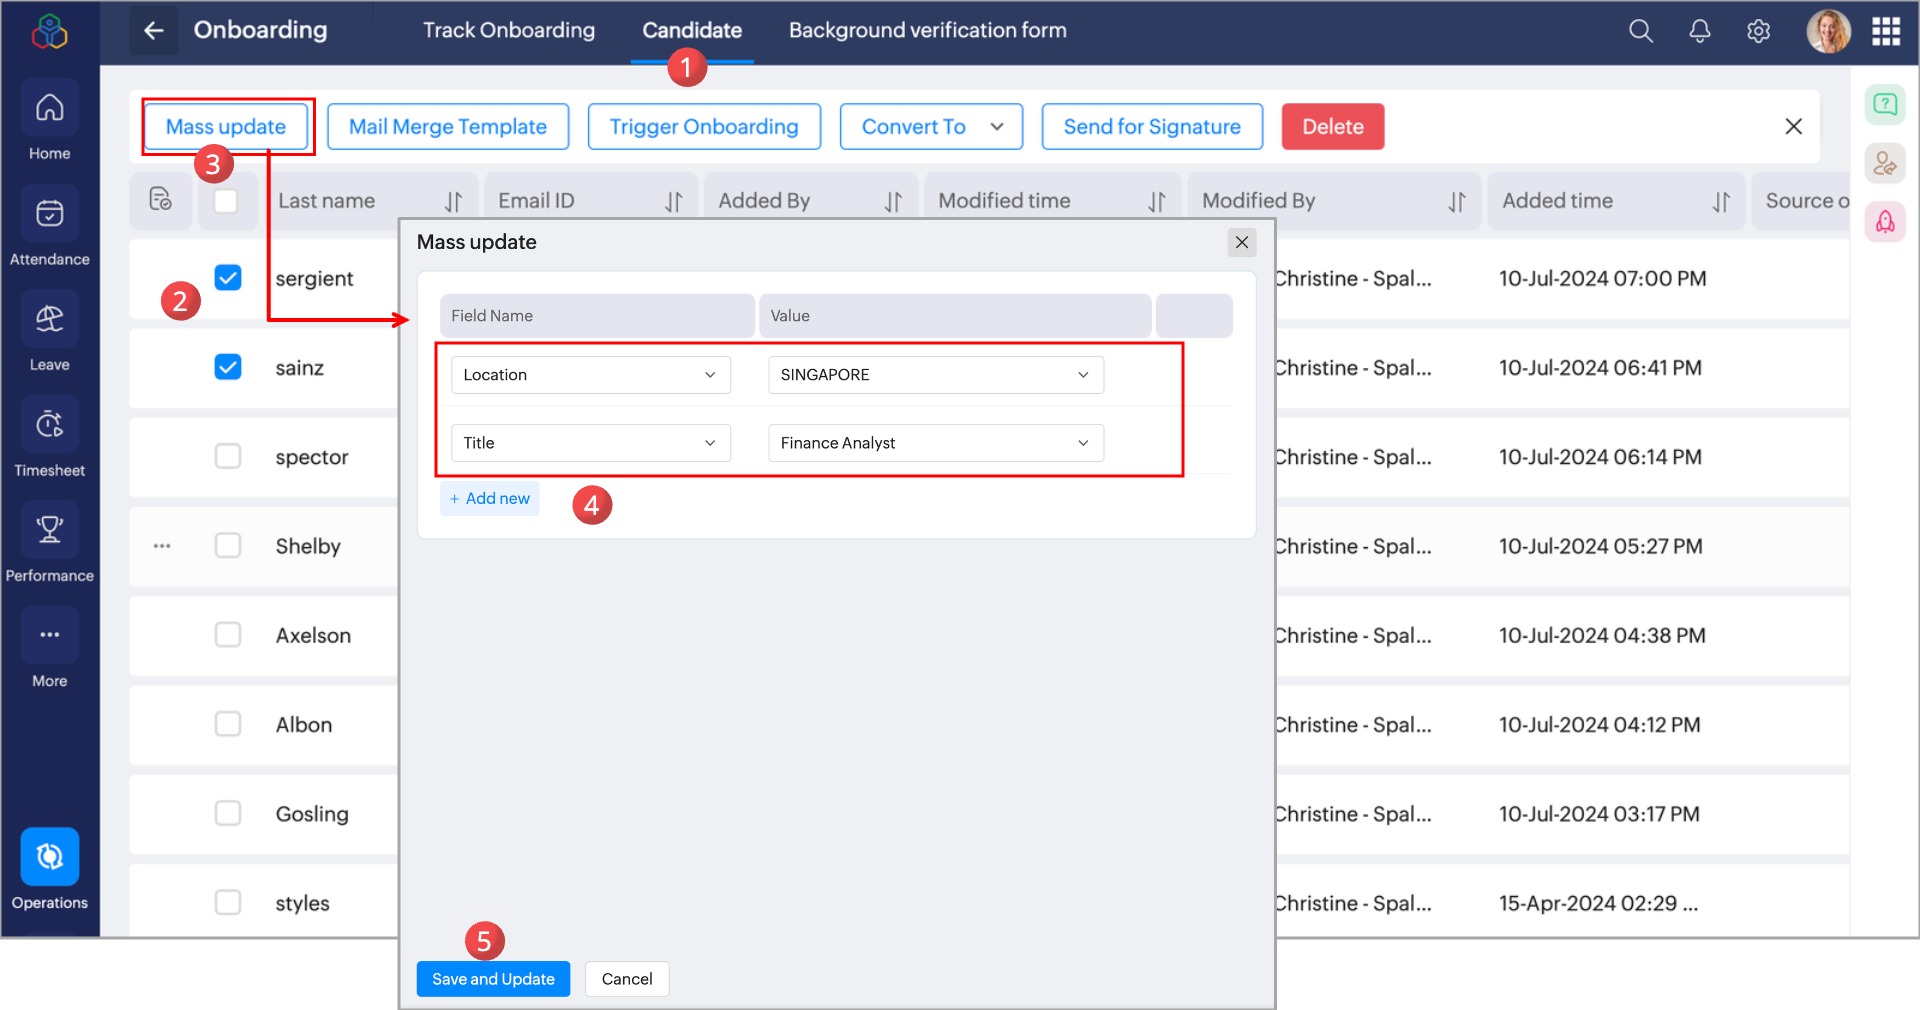Switch to Track Onboarding tab
This screenshot has height=1010, width=1920.
click(x=508, y=30)
